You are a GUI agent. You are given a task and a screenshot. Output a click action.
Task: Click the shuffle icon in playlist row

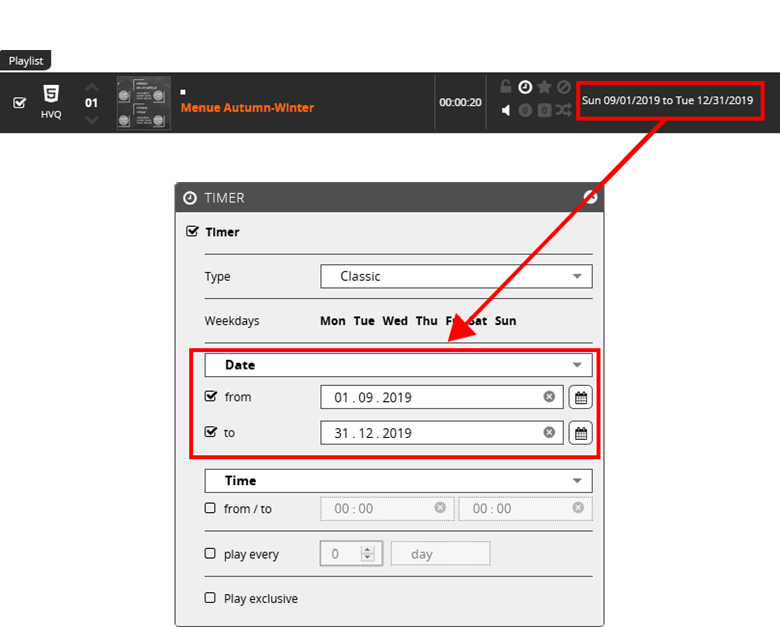pos(564,110)
